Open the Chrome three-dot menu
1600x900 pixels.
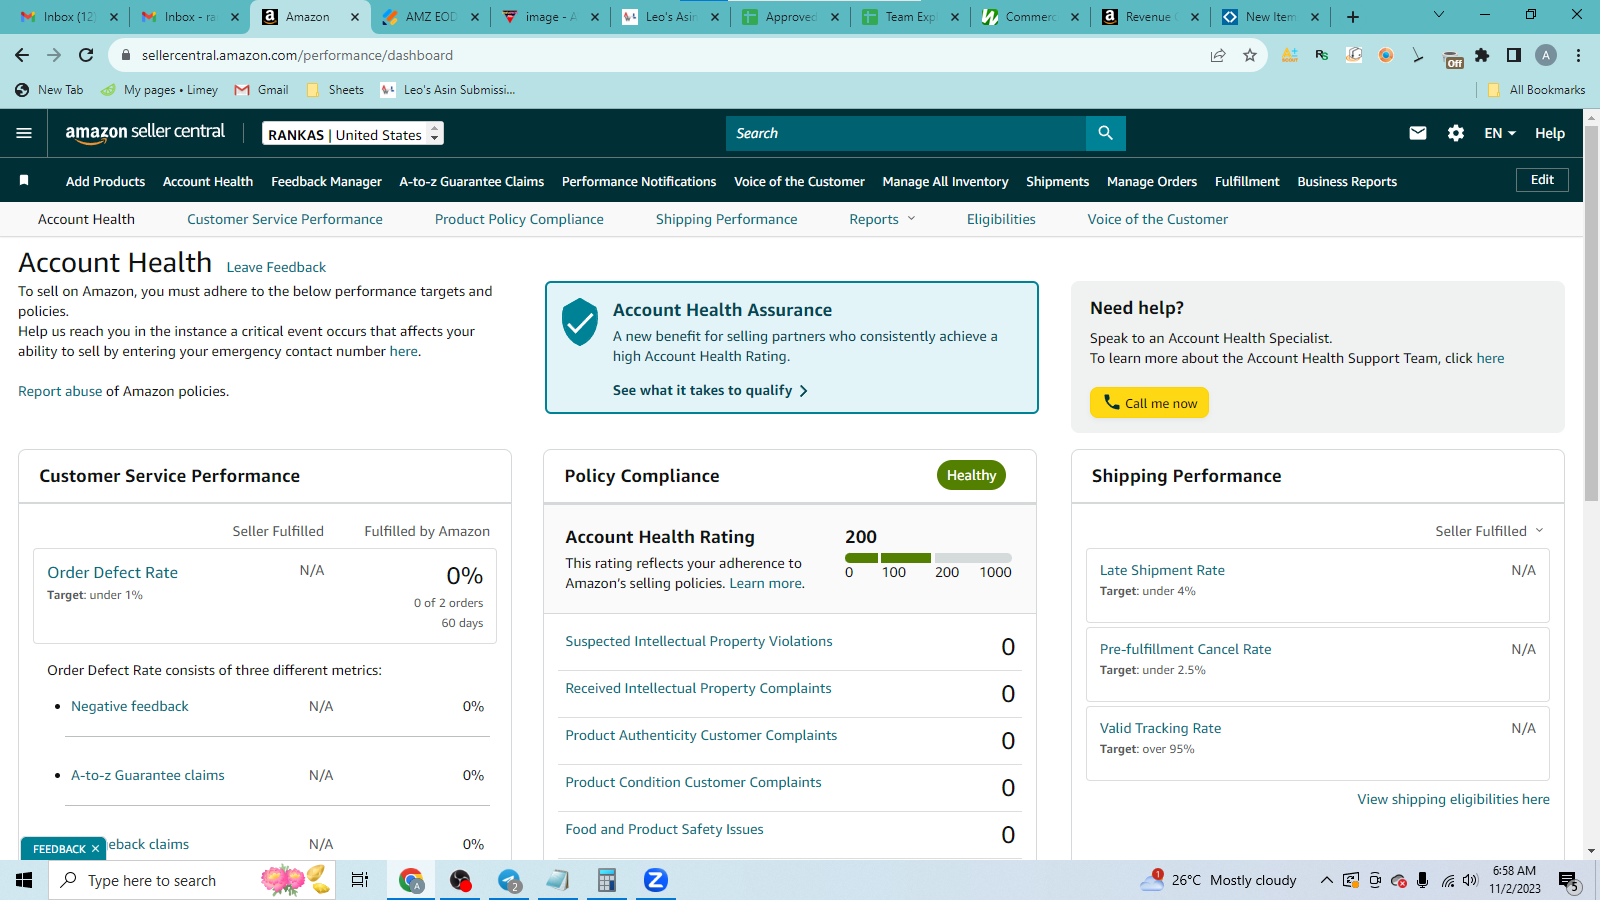pos(1578,55)
